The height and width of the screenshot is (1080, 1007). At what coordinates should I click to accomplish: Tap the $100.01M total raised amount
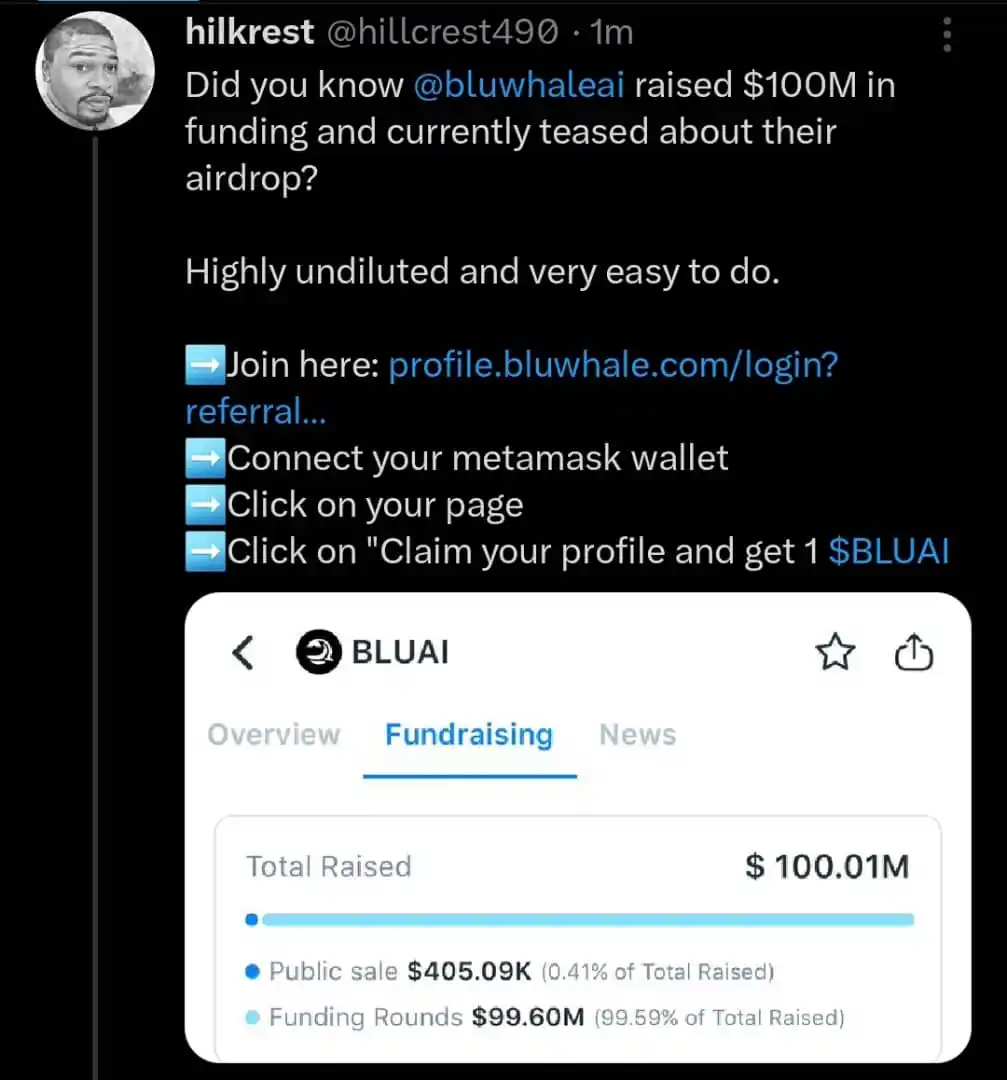click(x=827, y=866)
